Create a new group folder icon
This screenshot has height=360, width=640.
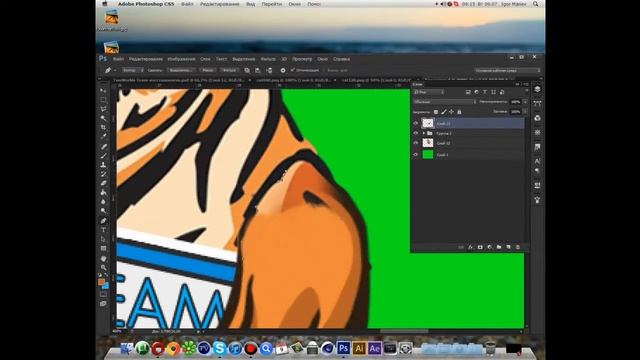(499, 247)
